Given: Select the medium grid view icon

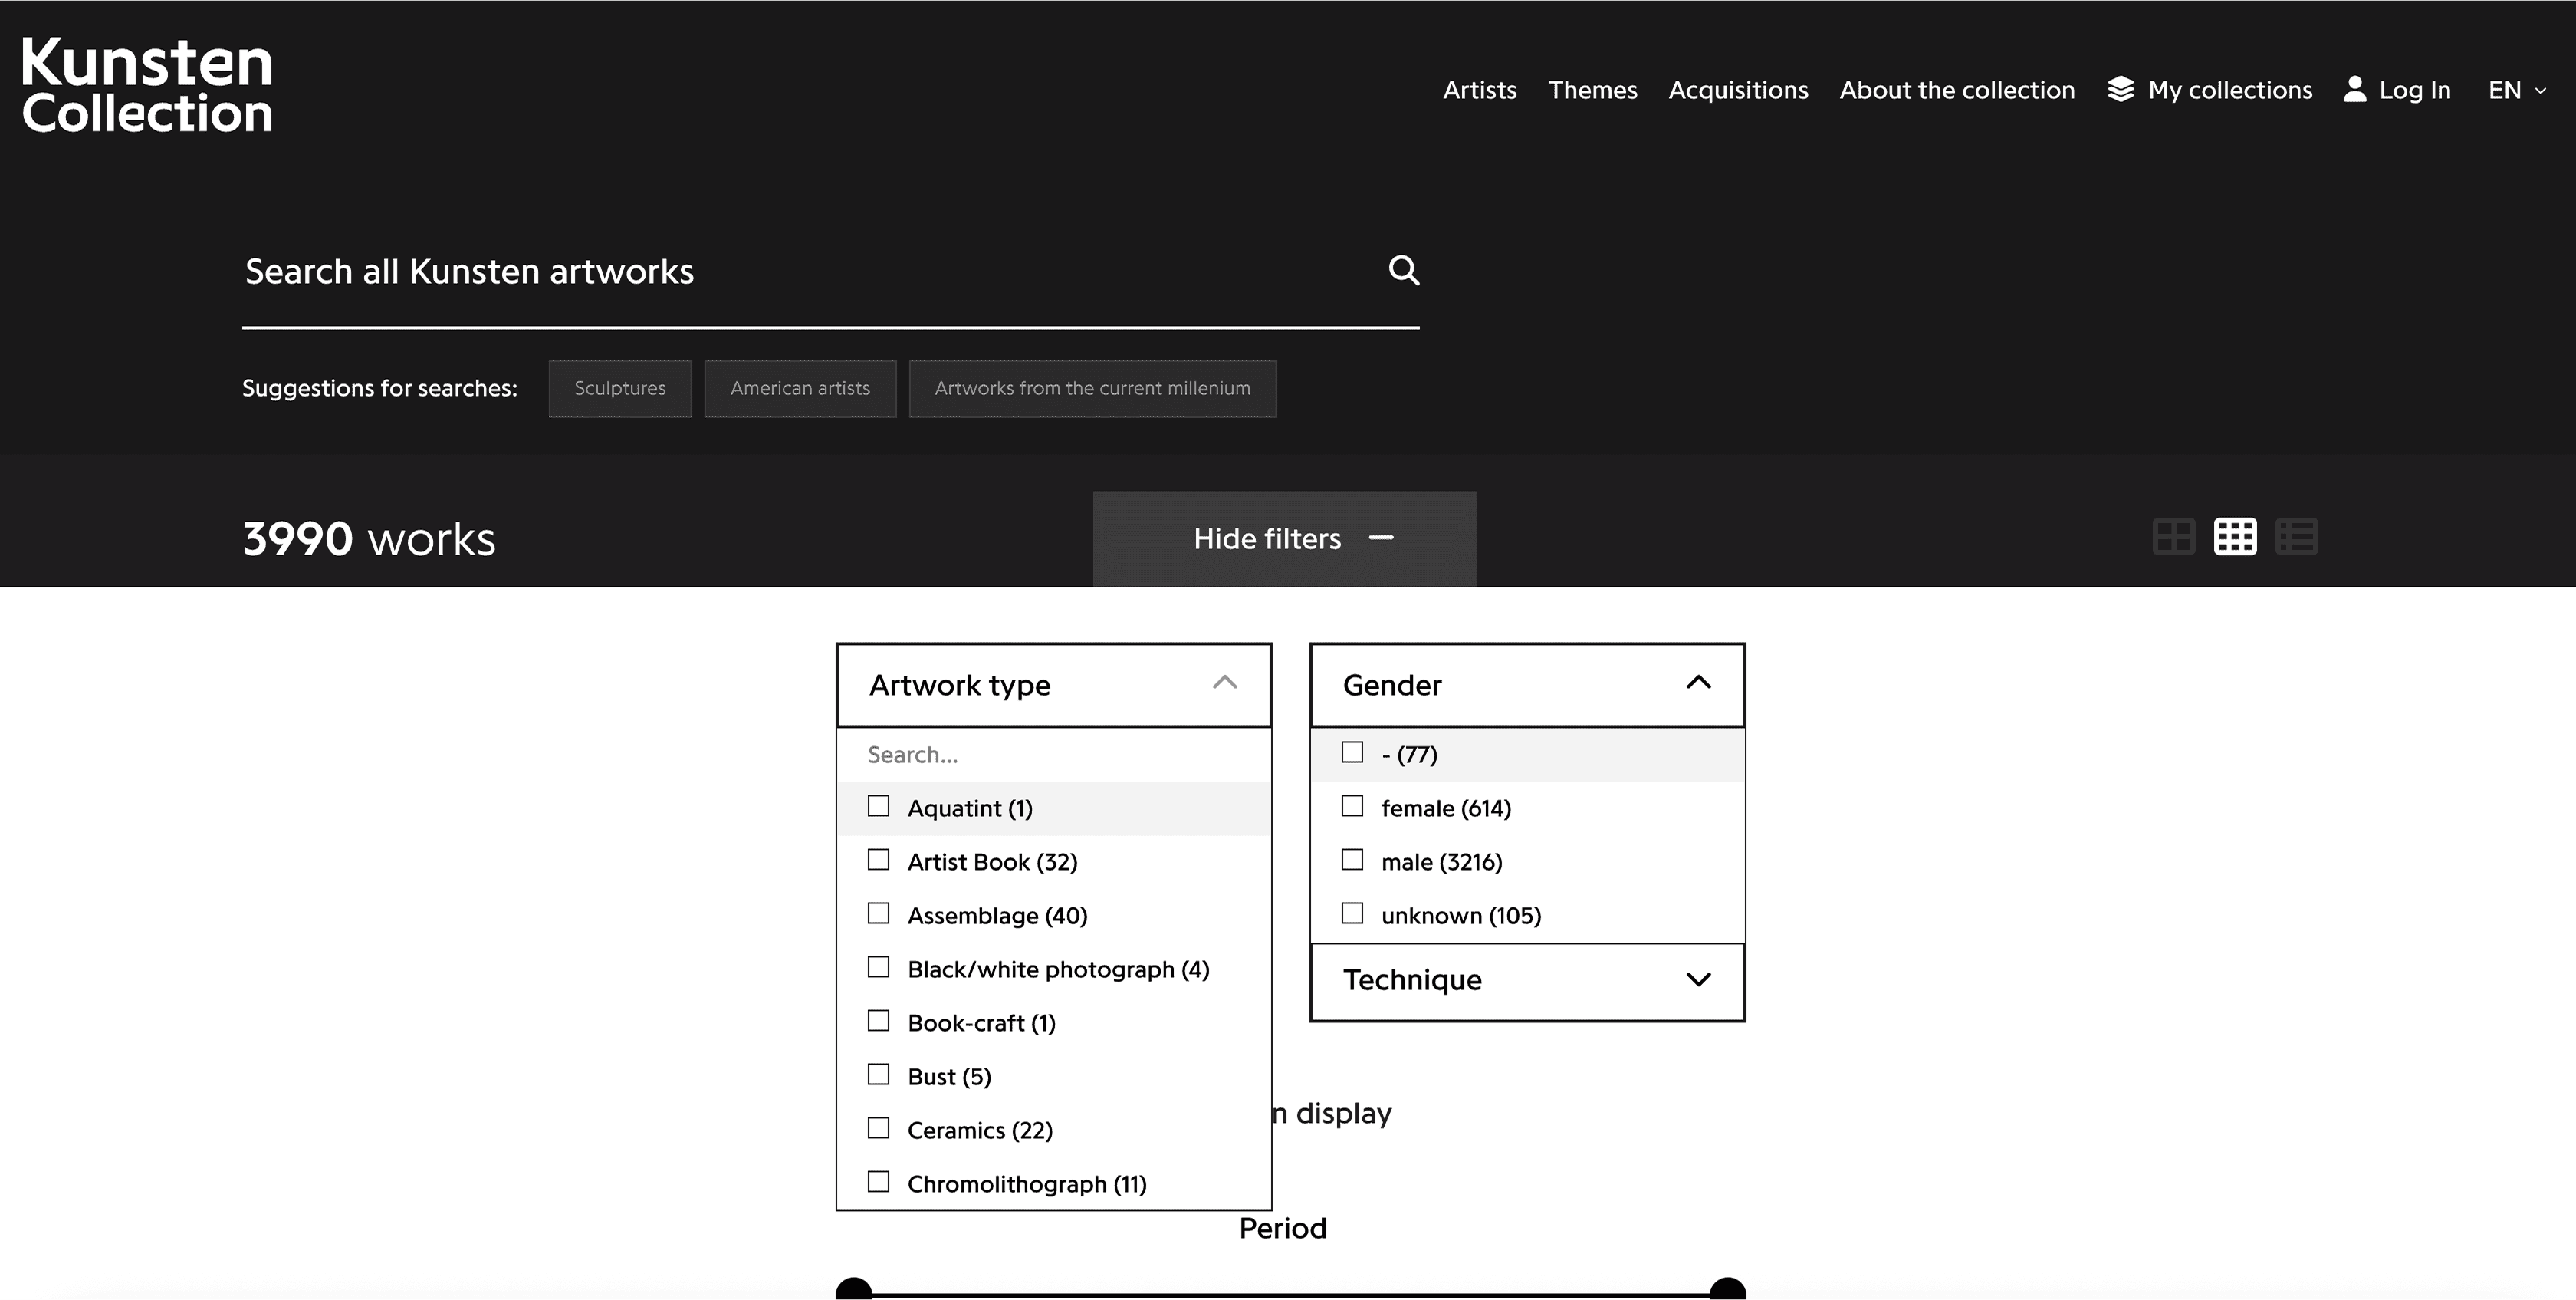Looking at the screenshot, I should point(2235,537).
